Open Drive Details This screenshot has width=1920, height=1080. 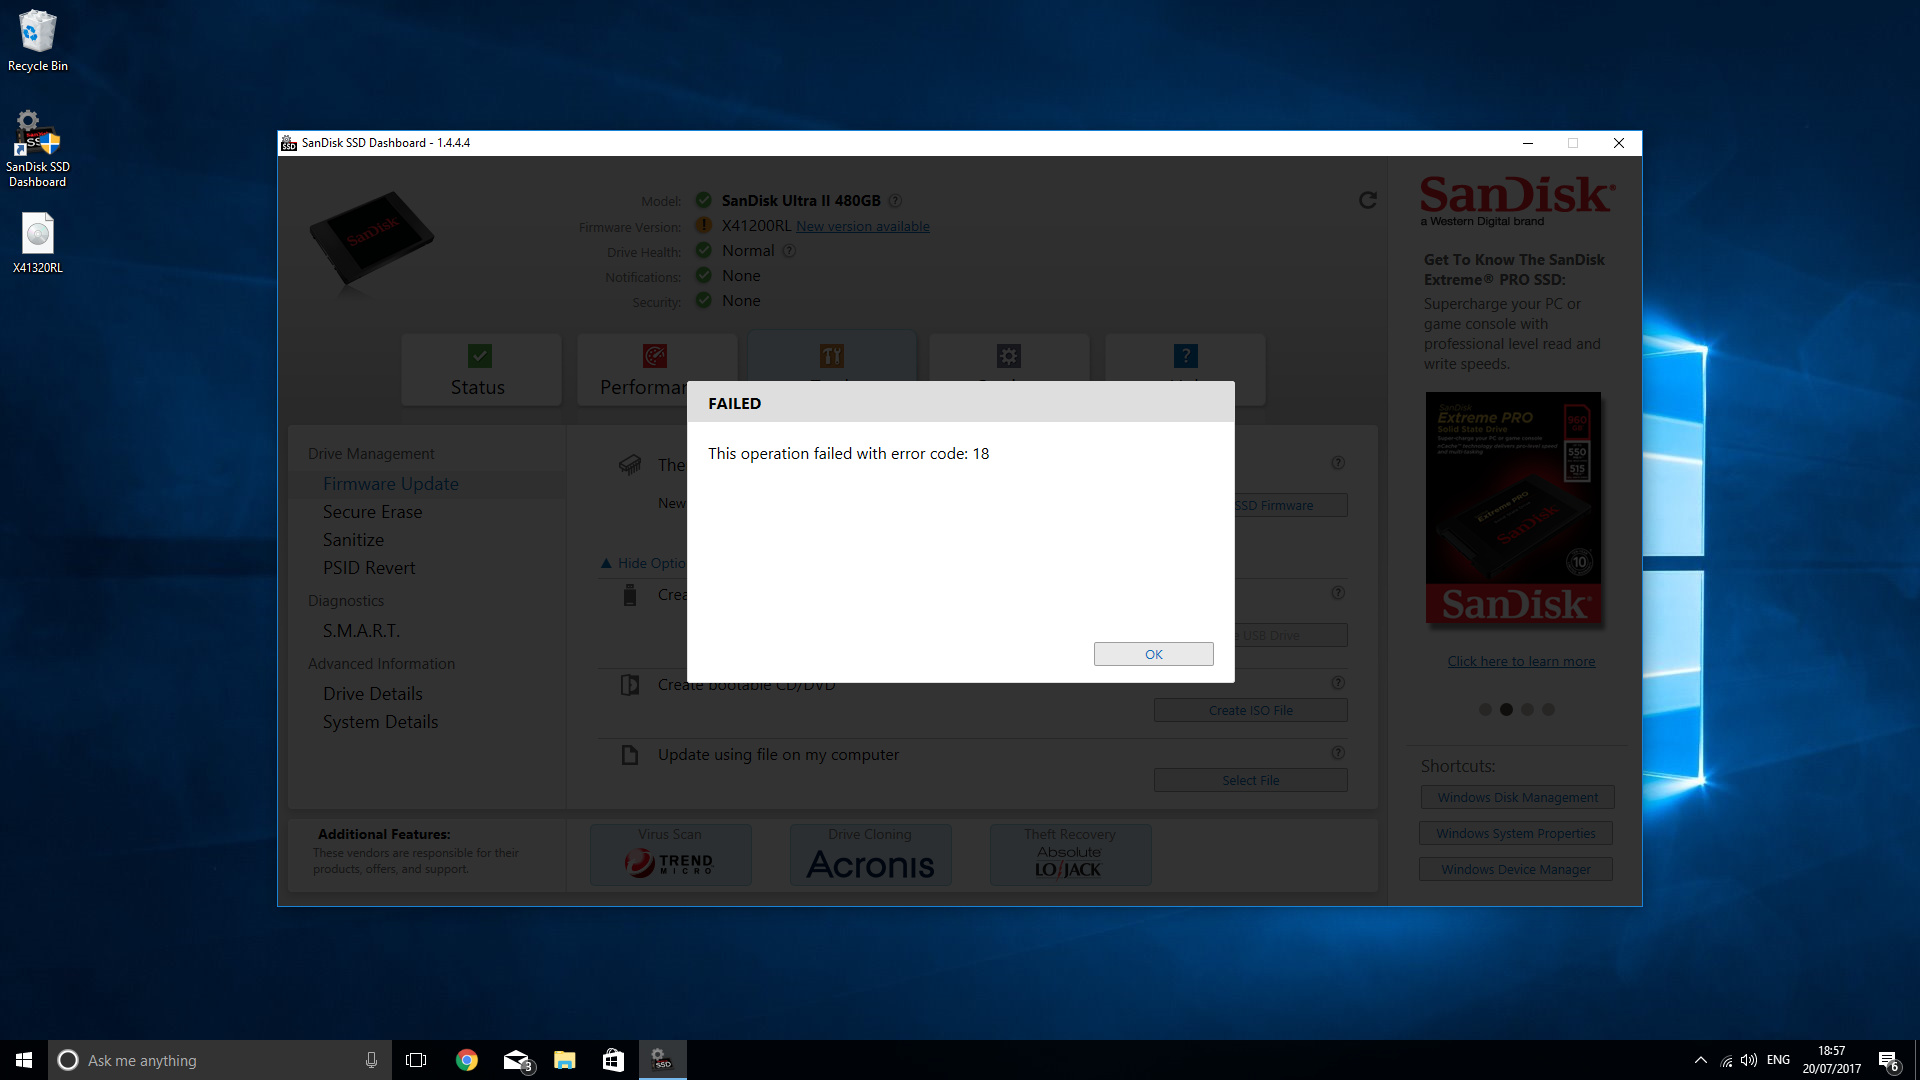coord(372,694)
